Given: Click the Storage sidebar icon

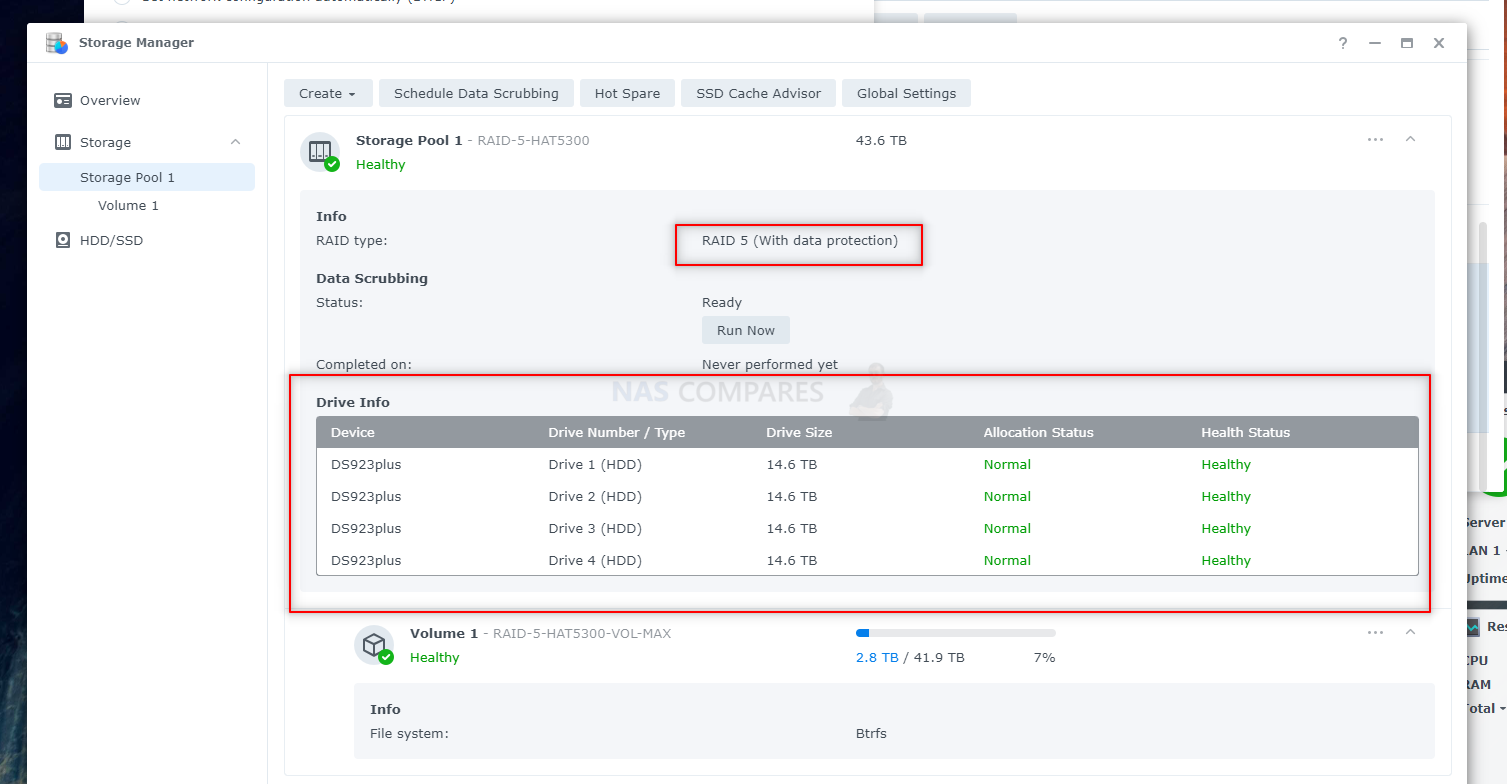Looking at the screenshot, I should [x=63, y=142].
